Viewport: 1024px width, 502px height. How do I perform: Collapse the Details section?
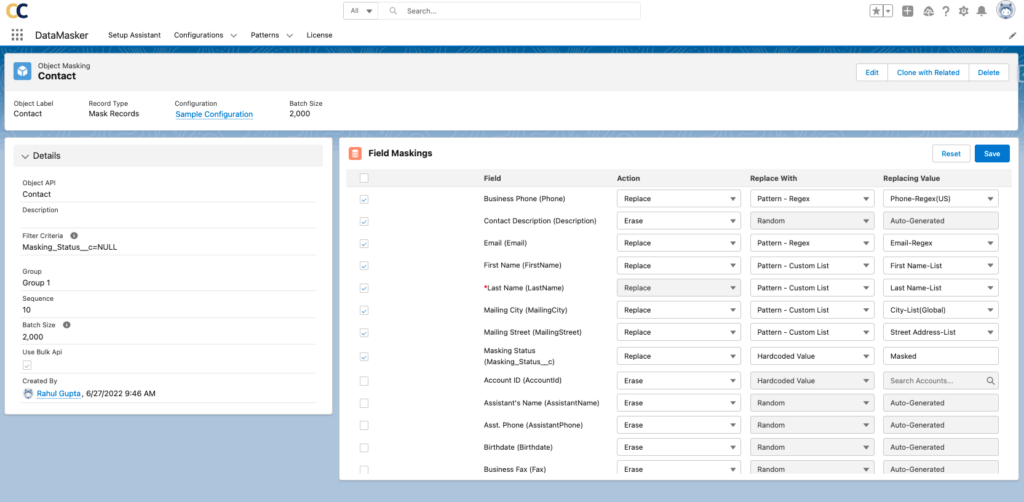coord(25,156)
